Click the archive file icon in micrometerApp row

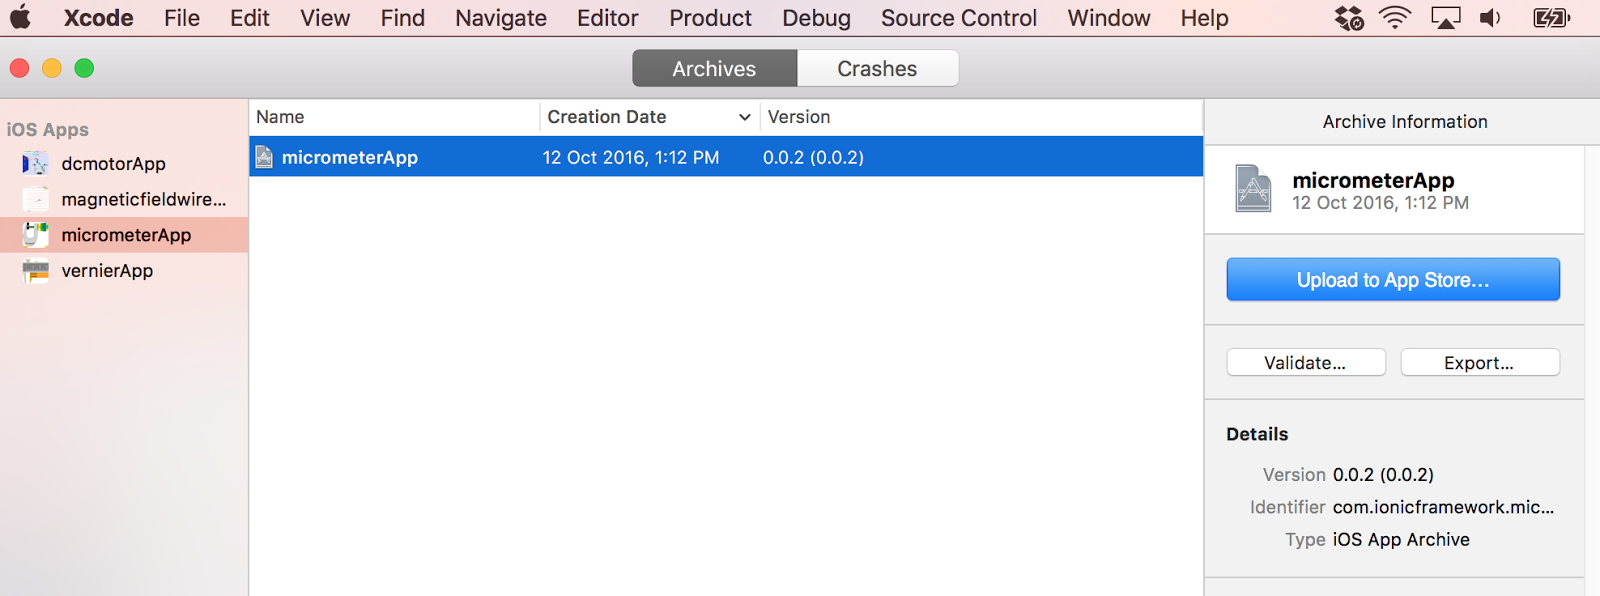(264, 157)
